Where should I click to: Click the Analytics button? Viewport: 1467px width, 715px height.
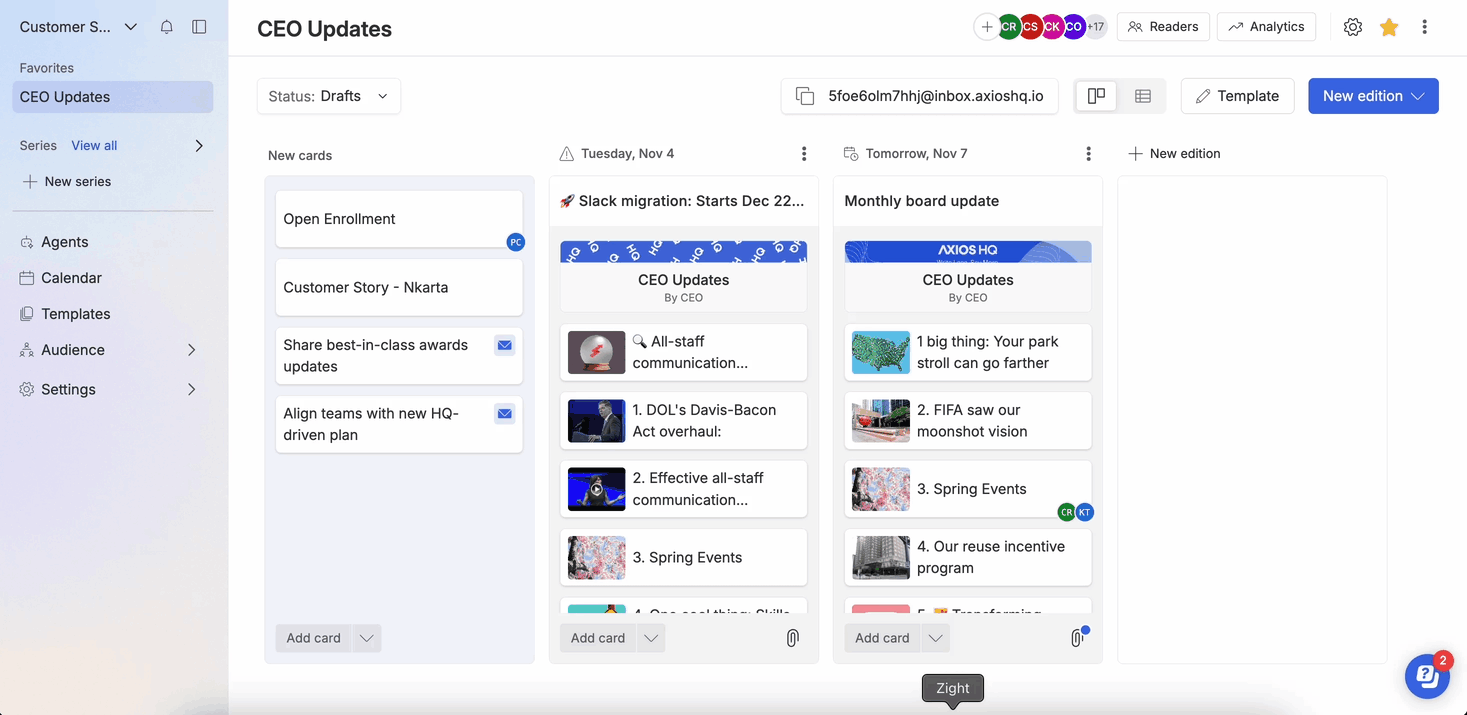(x=1266, y=27)
